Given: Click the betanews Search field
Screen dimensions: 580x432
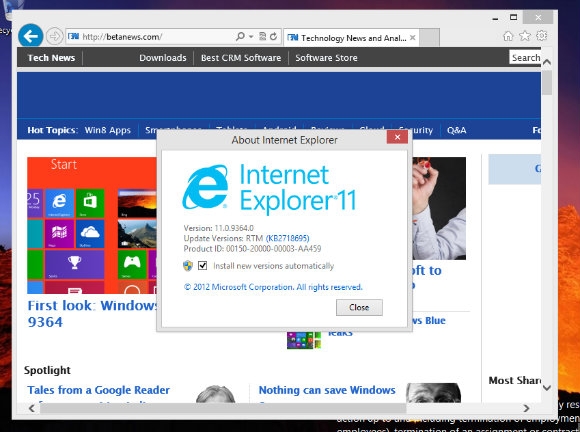Looking at the screenshot, I should click(x=525, y=57).
